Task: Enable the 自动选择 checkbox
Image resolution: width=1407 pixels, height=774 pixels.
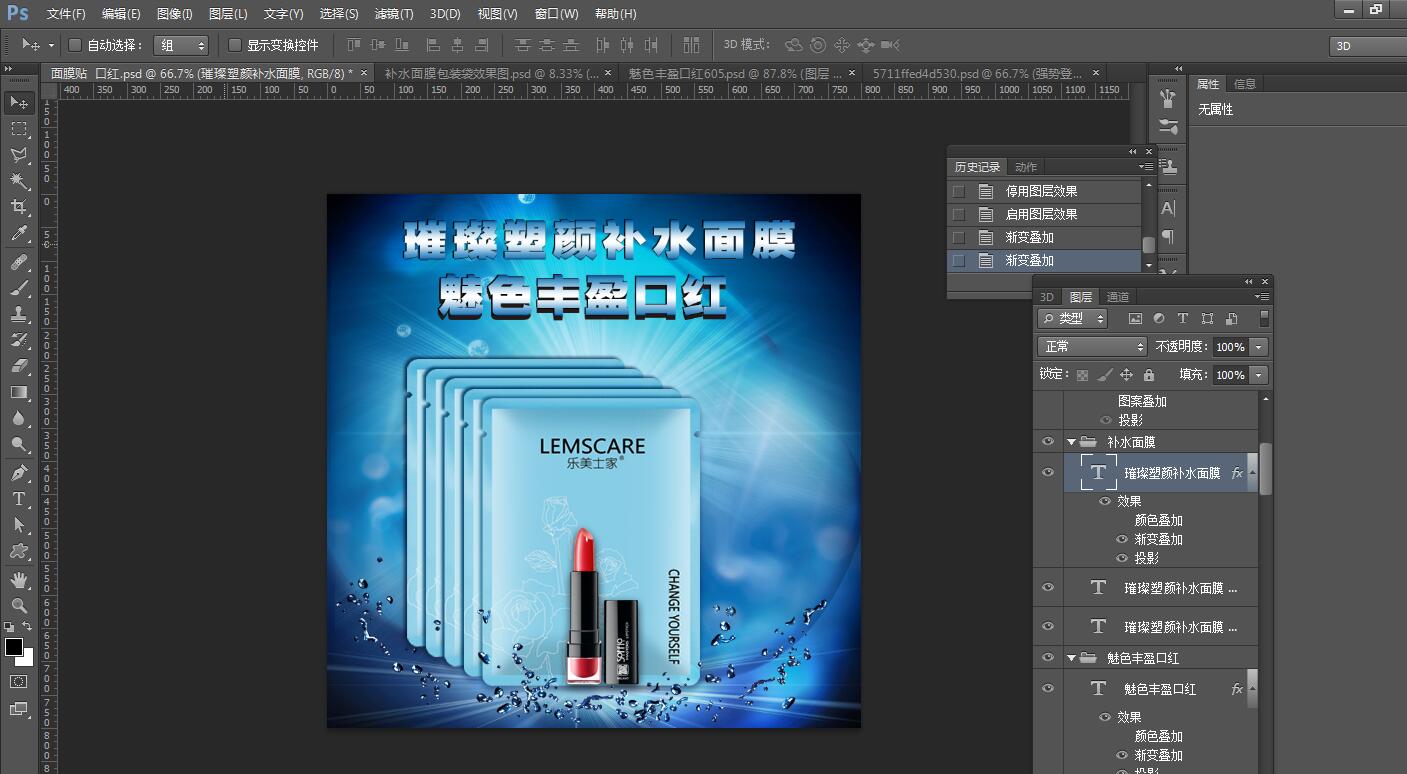Action: (x=74, y=45)
